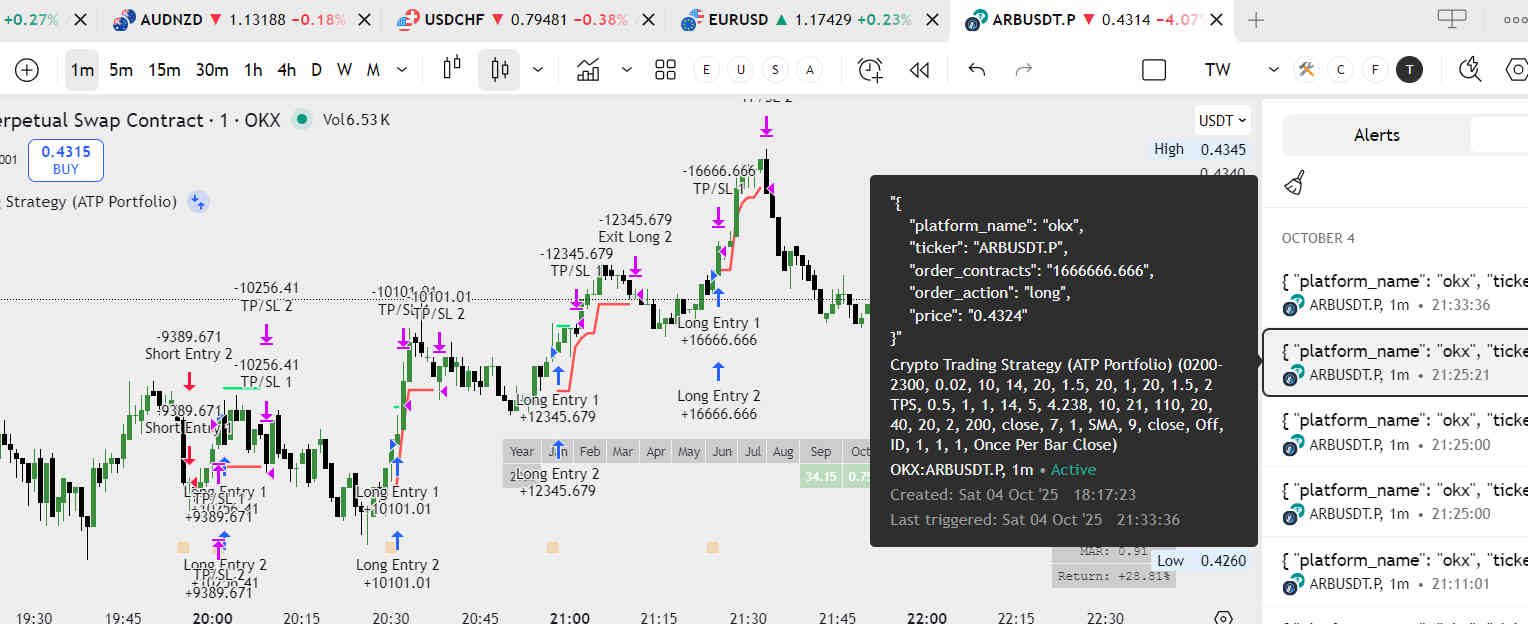
Task: Create an alert with the alarm-clock icon
Action: (x=871, y=70)
